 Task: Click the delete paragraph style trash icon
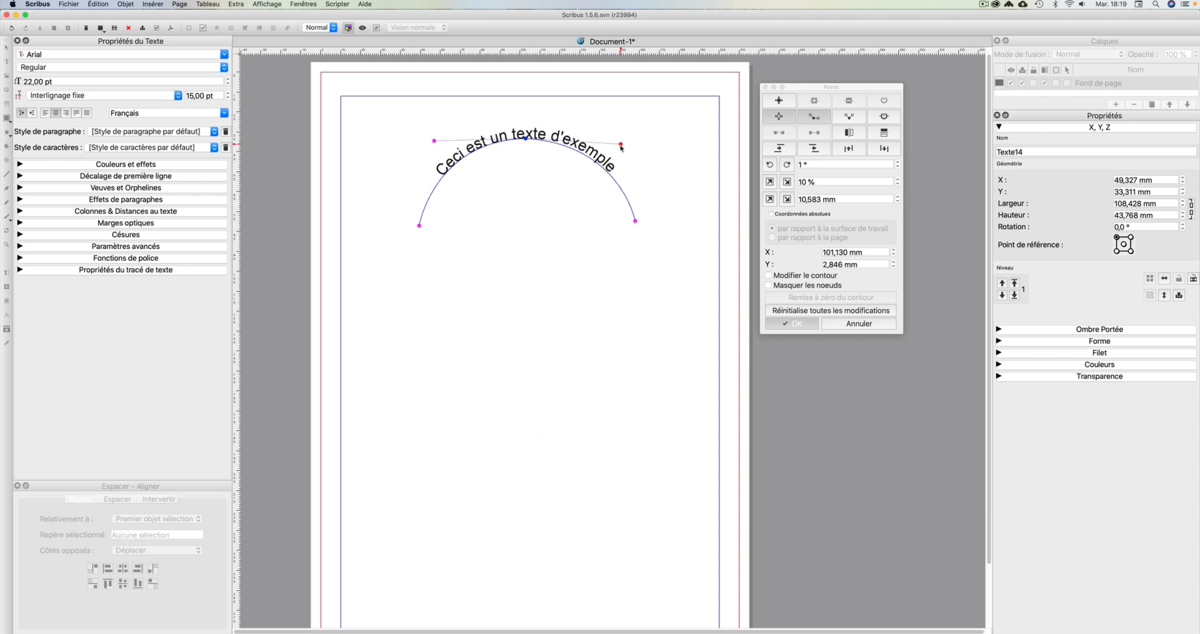click(225, 132)
